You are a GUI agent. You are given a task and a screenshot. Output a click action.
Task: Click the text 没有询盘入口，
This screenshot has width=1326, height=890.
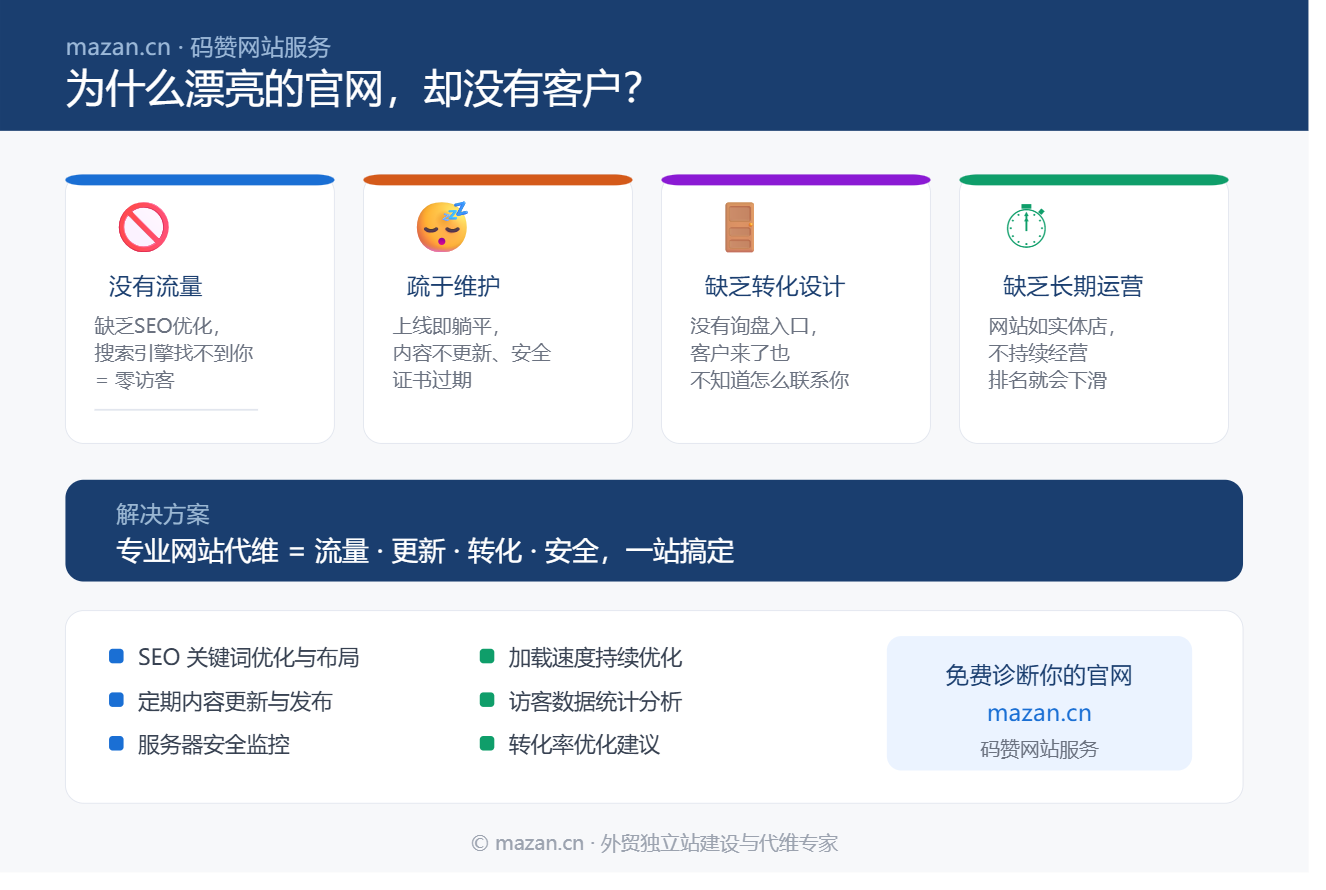[754, 326]
